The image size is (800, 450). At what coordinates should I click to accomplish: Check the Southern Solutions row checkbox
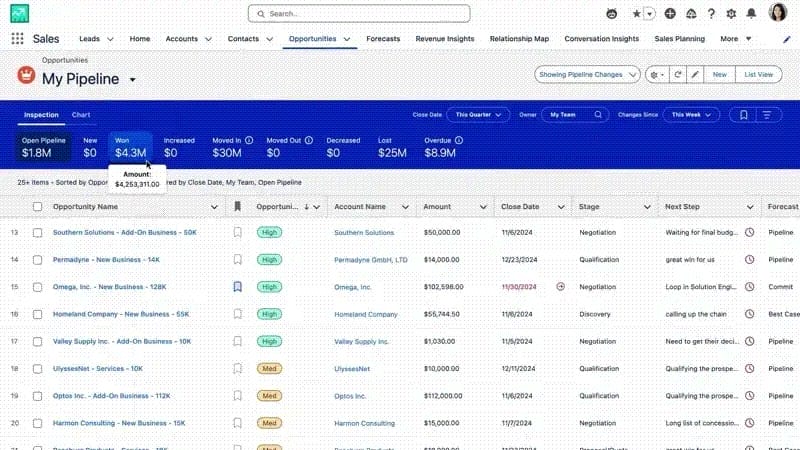tap(37, 233)
